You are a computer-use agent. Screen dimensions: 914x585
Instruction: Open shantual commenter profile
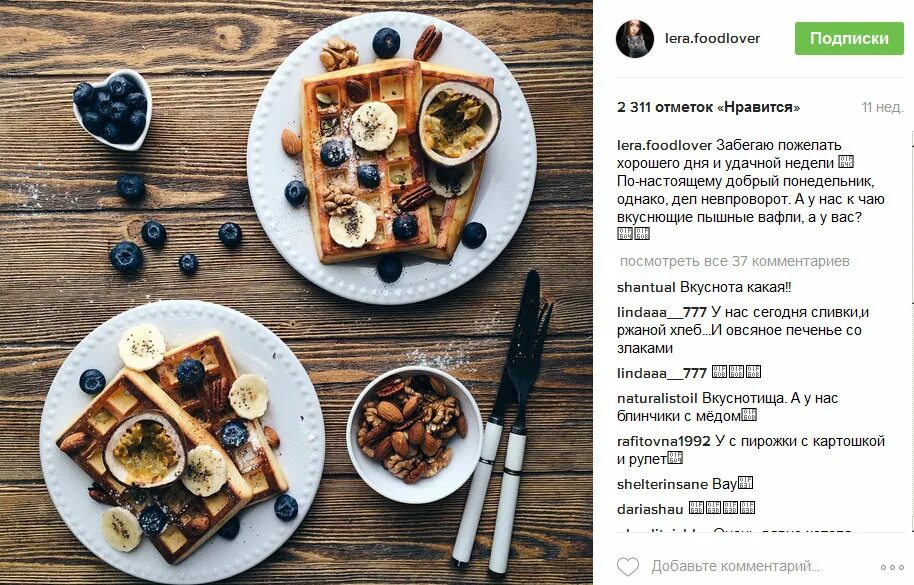coord(646,287)
